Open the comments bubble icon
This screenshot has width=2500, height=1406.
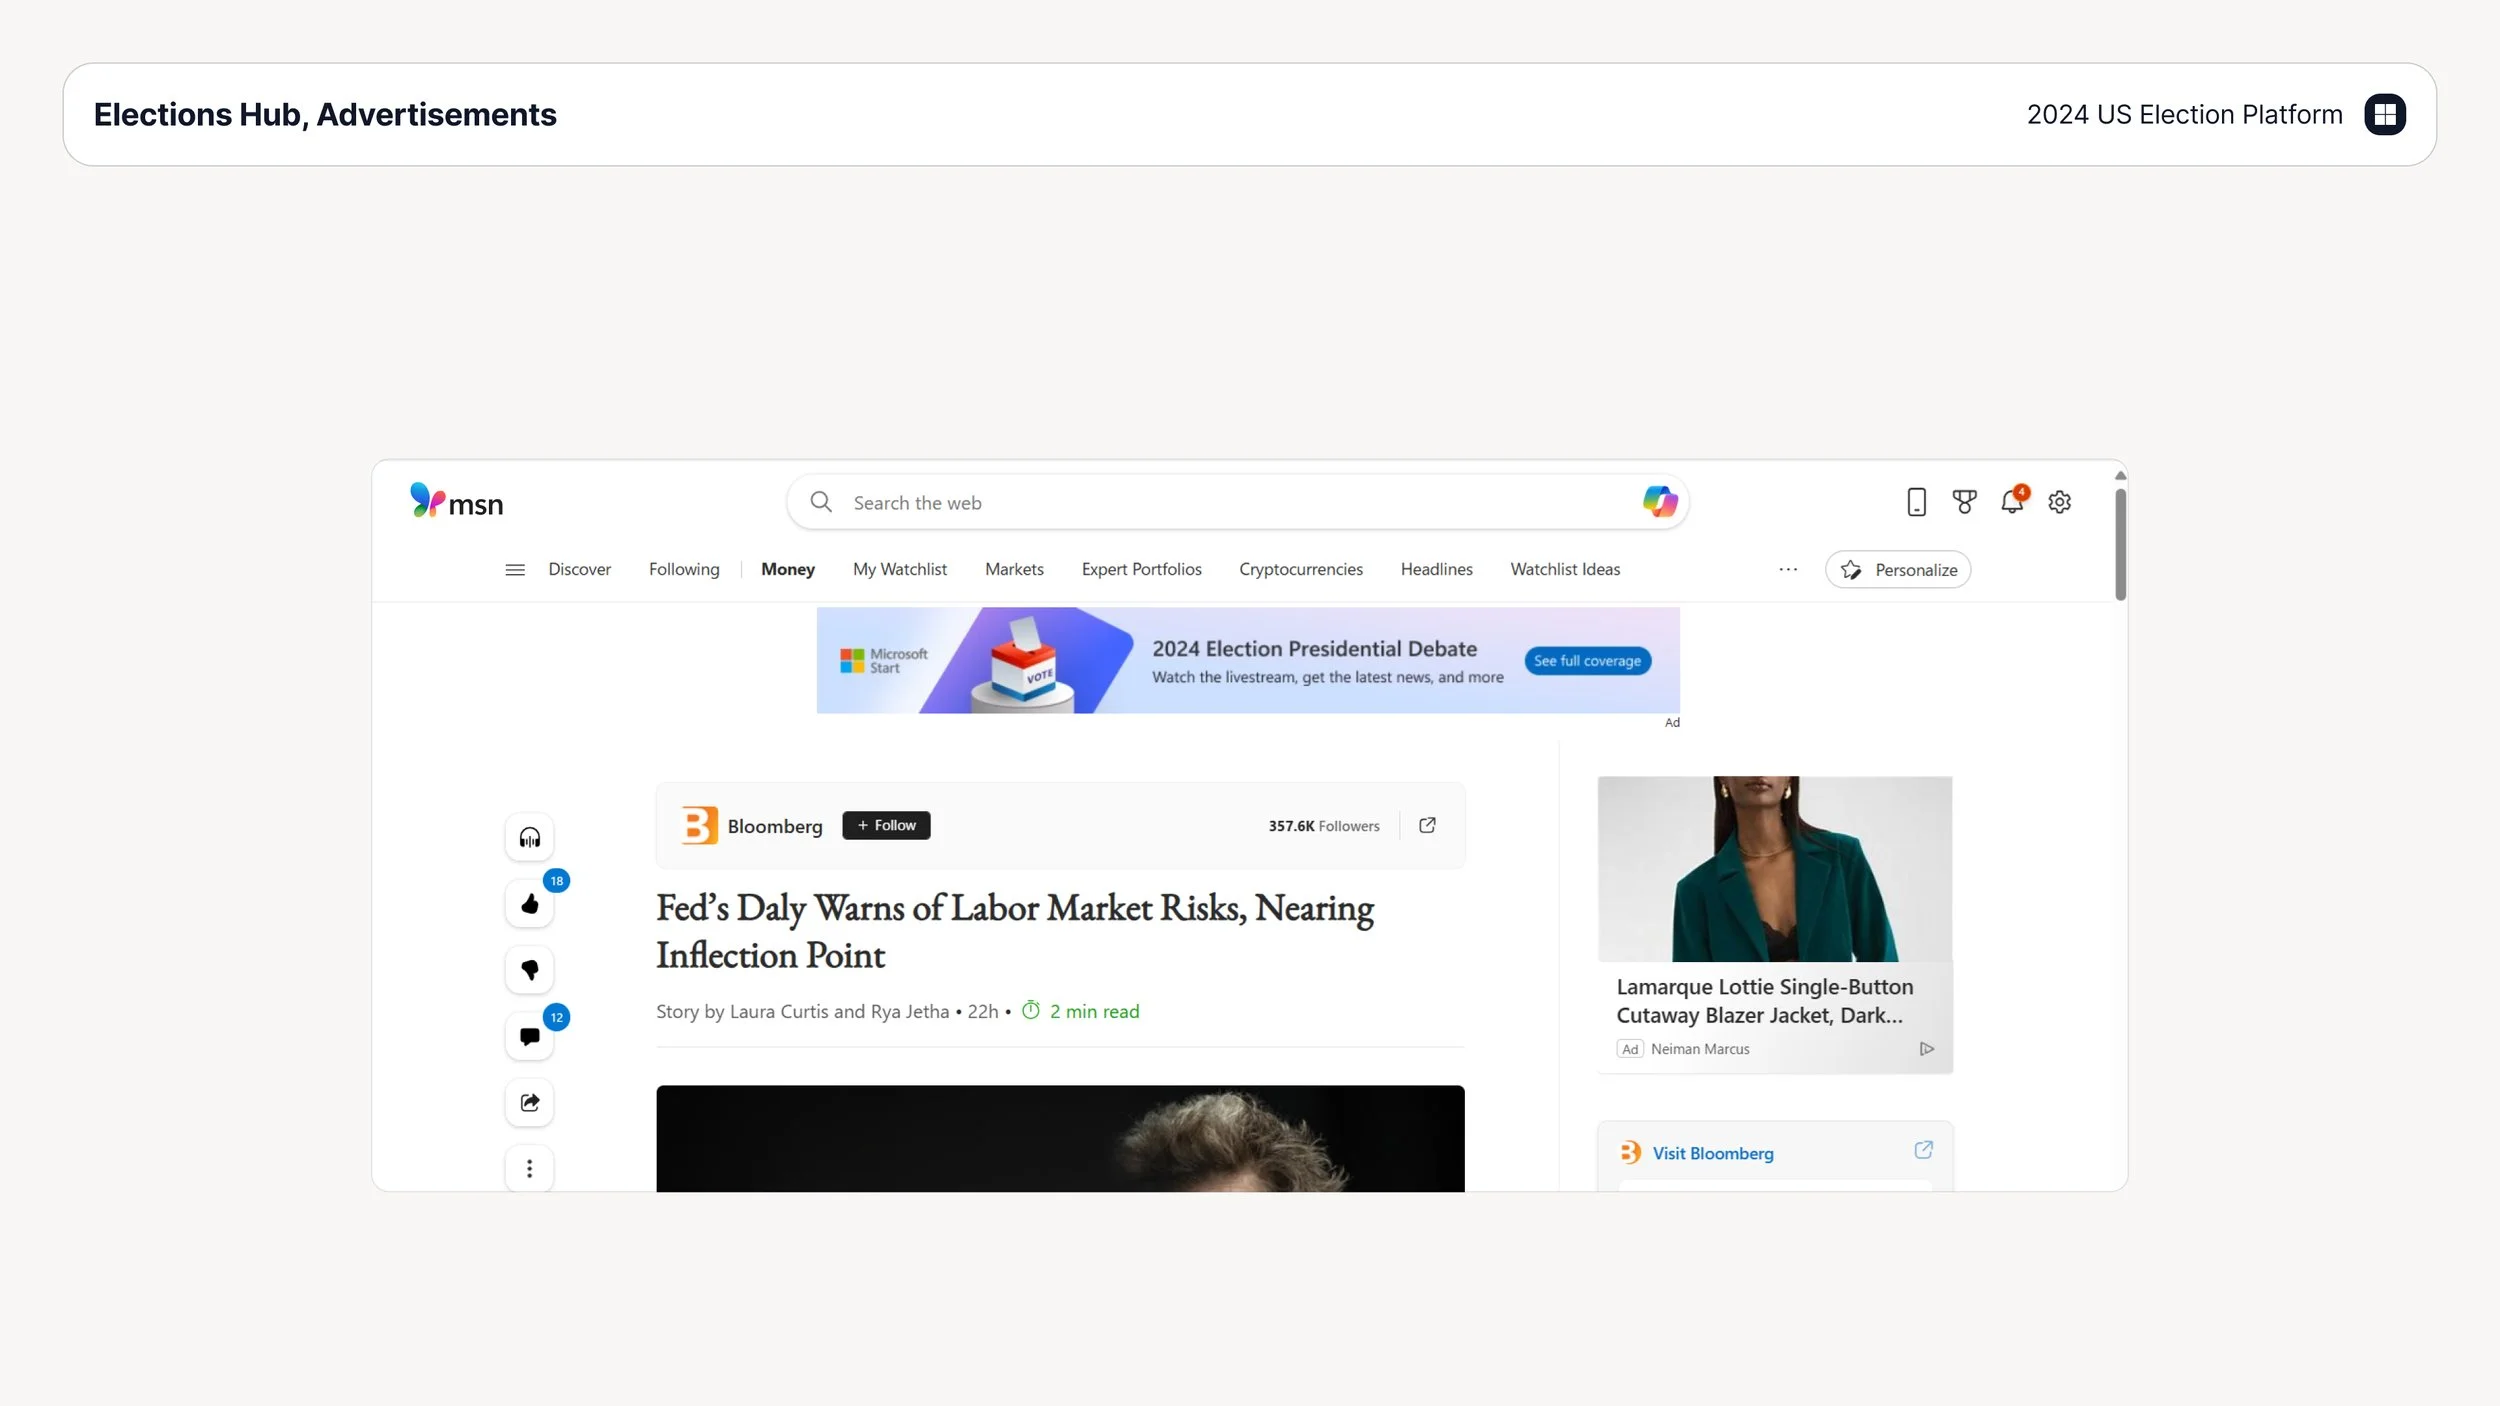529,1036
